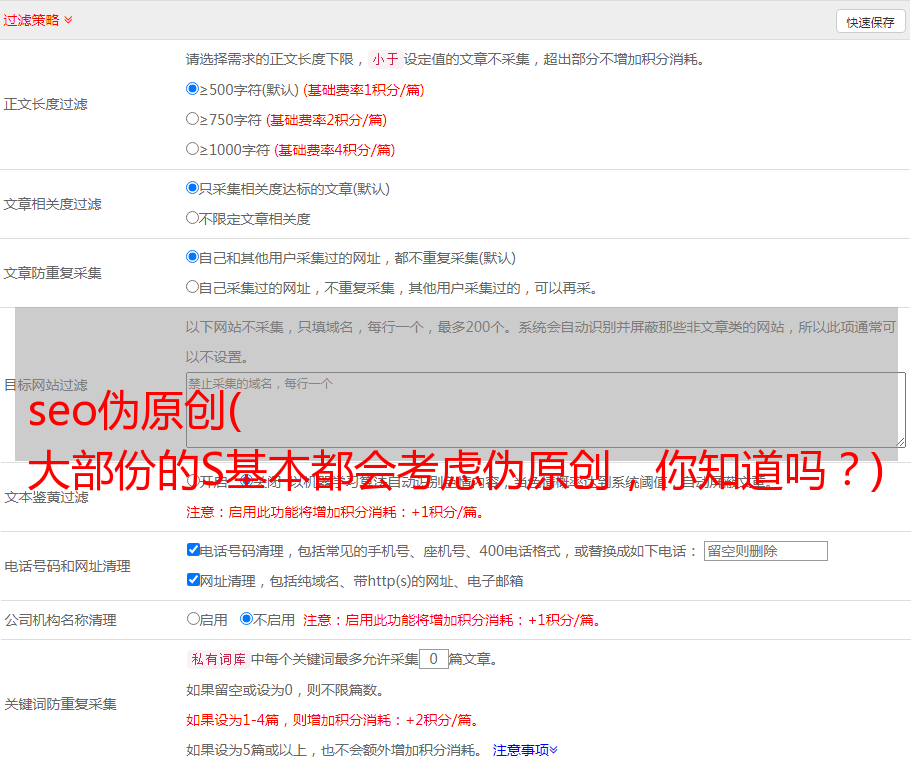Toggle 电话号码清理 checkbox
This screenshot has height=768, width=912.
click(194, 550)
